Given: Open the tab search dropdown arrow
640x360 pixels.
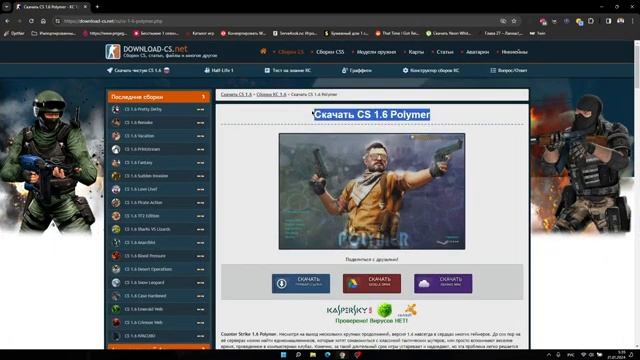Looking at the screenshot, I should 7,7.
